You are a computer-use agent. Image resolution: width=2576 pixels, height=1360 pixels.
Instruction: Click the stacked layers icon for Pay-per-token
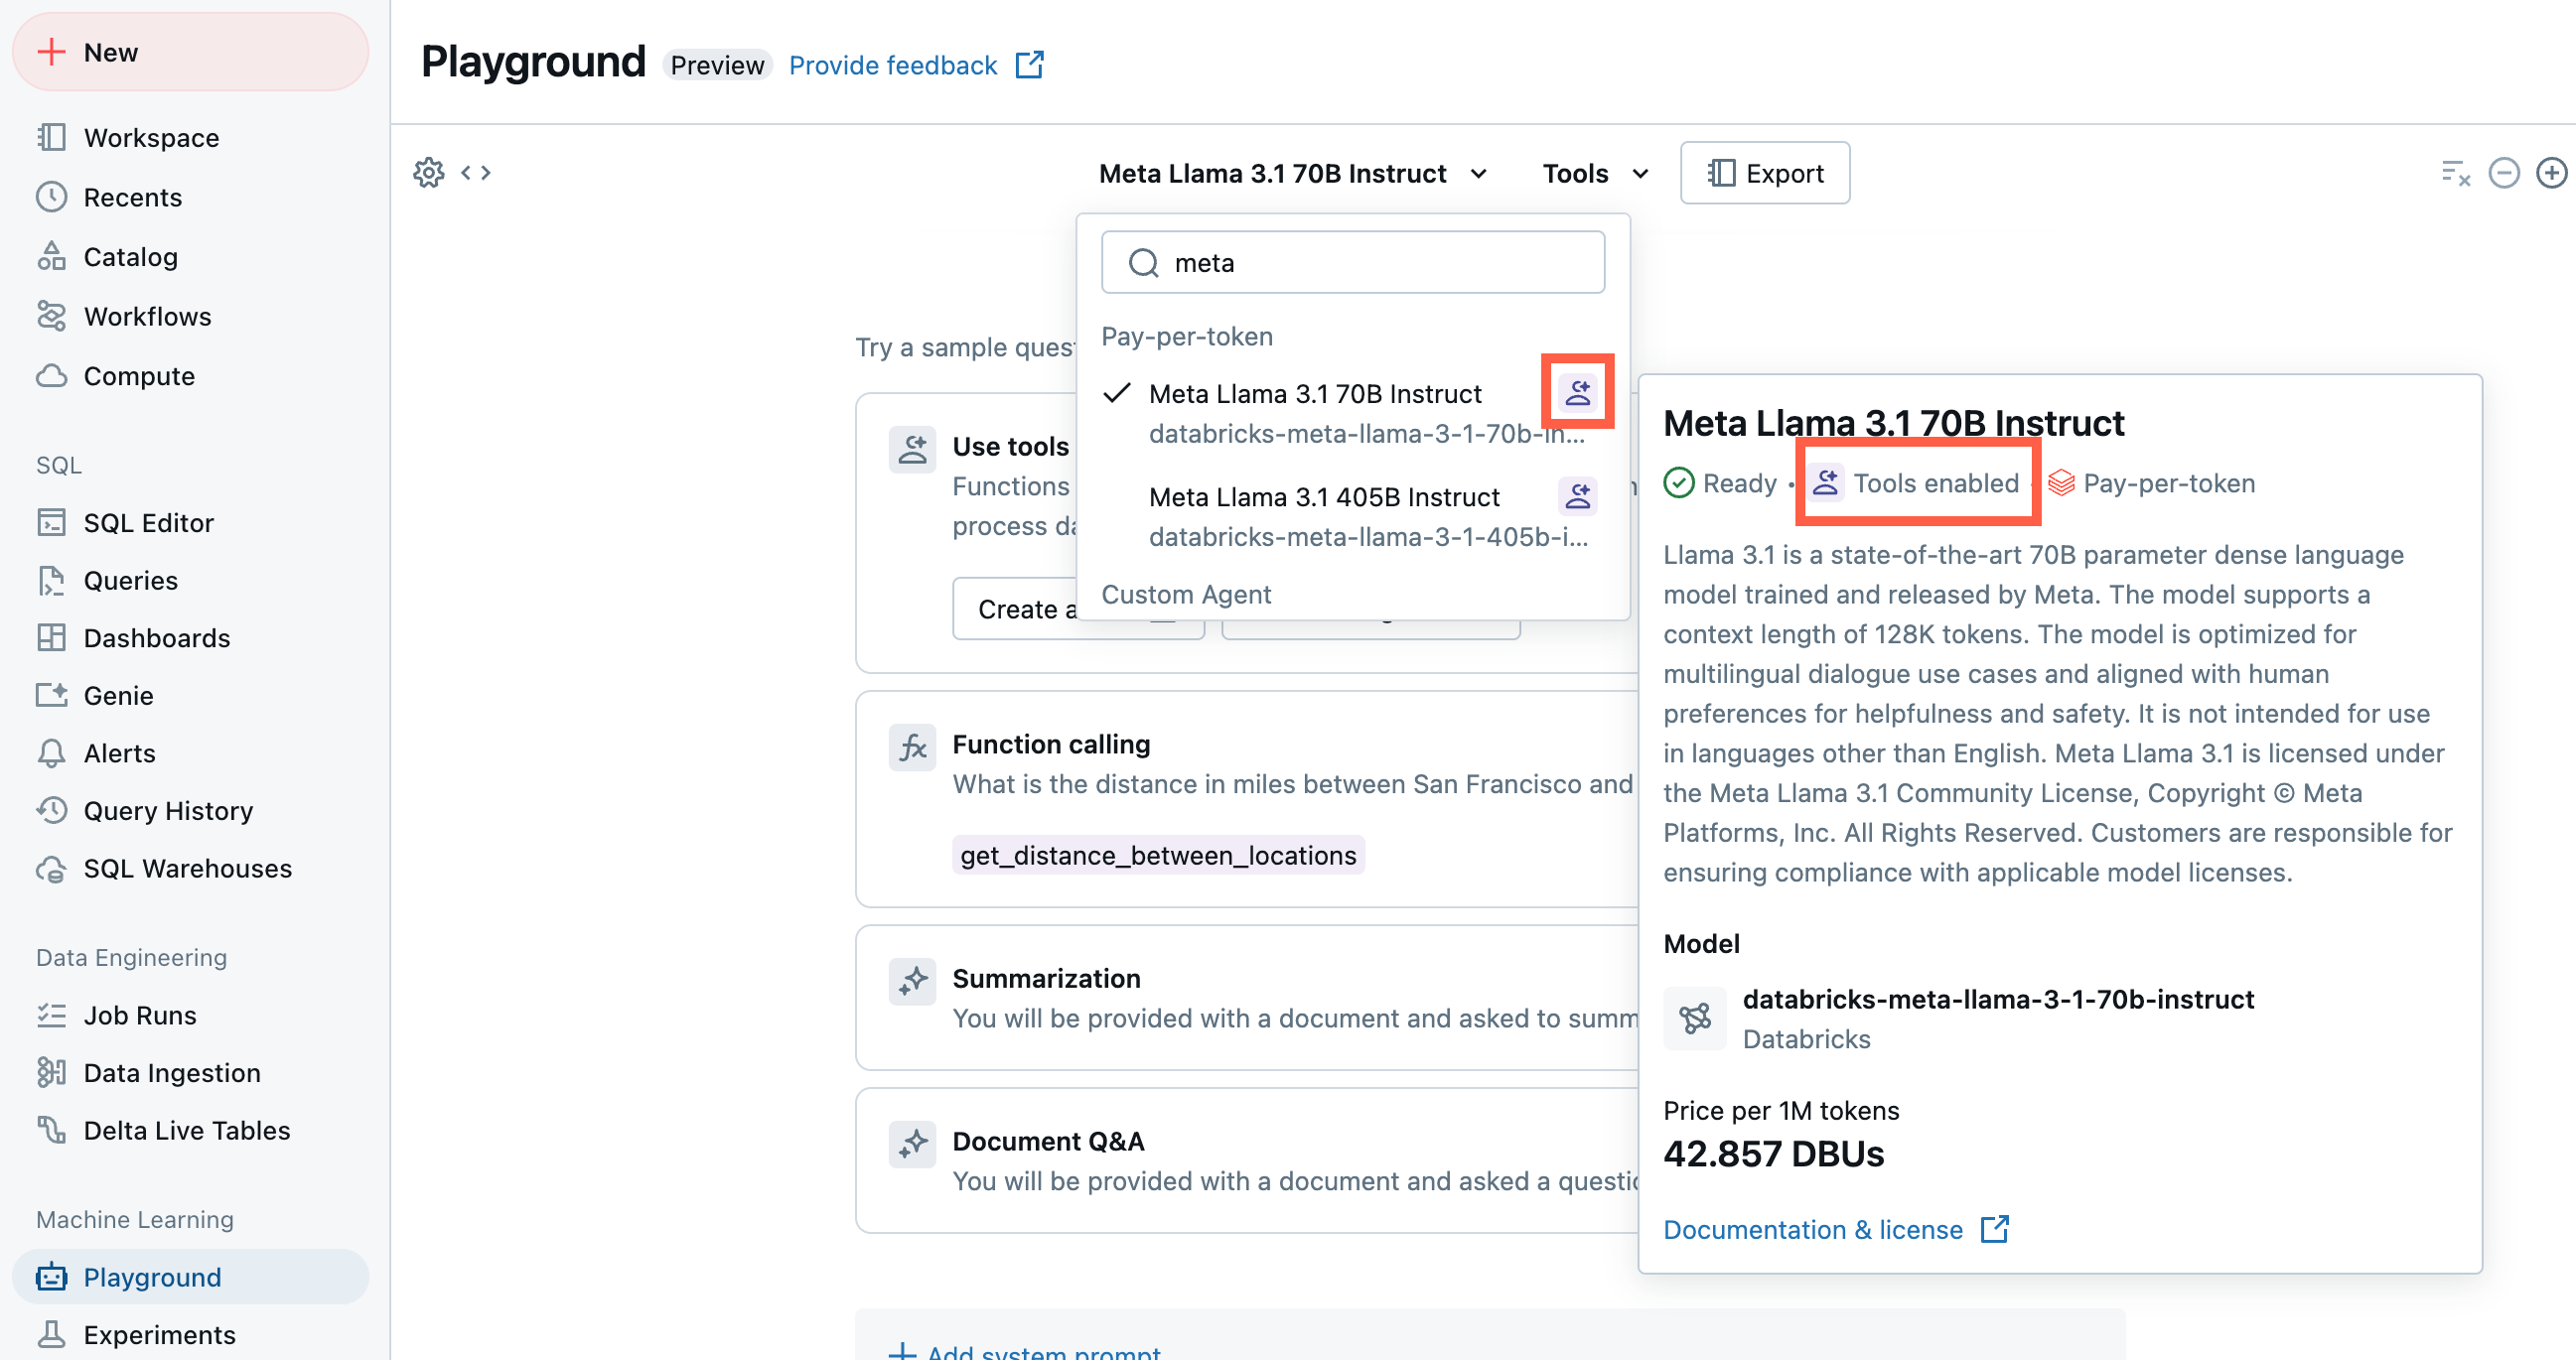click(2062, 483)
